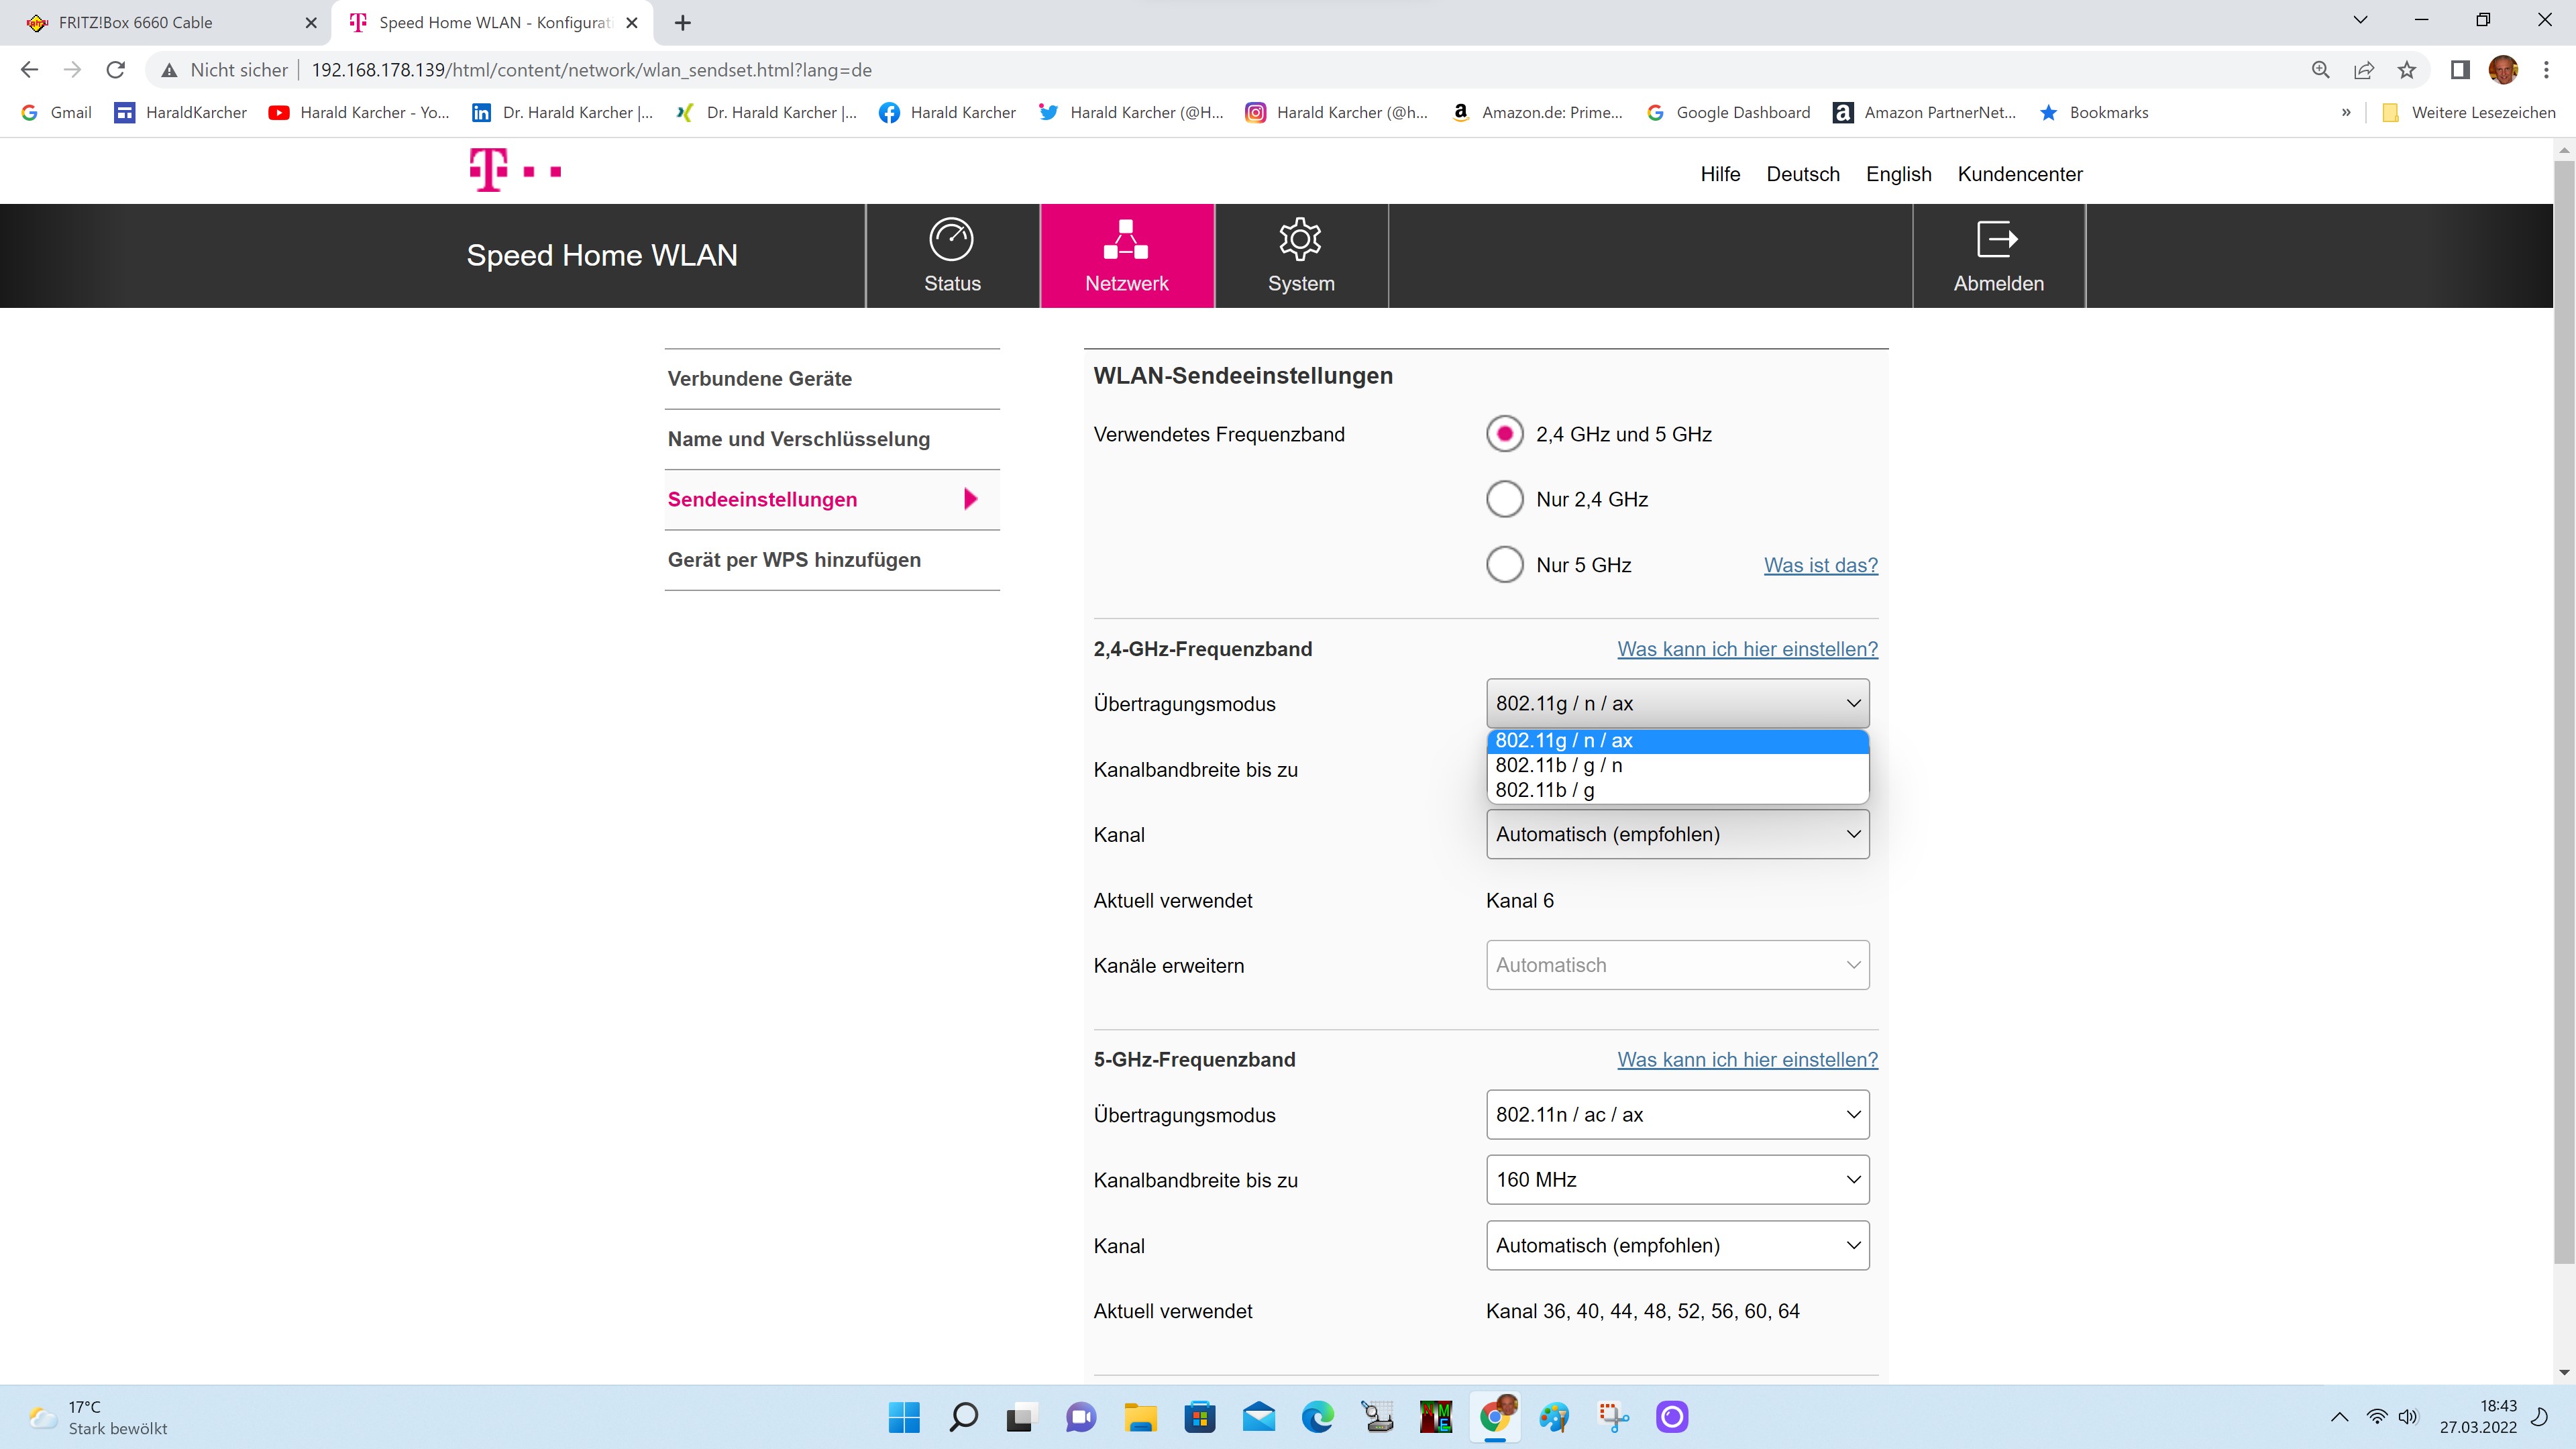Open Name und Verschlüsselung menu item

tap(799, 439)
